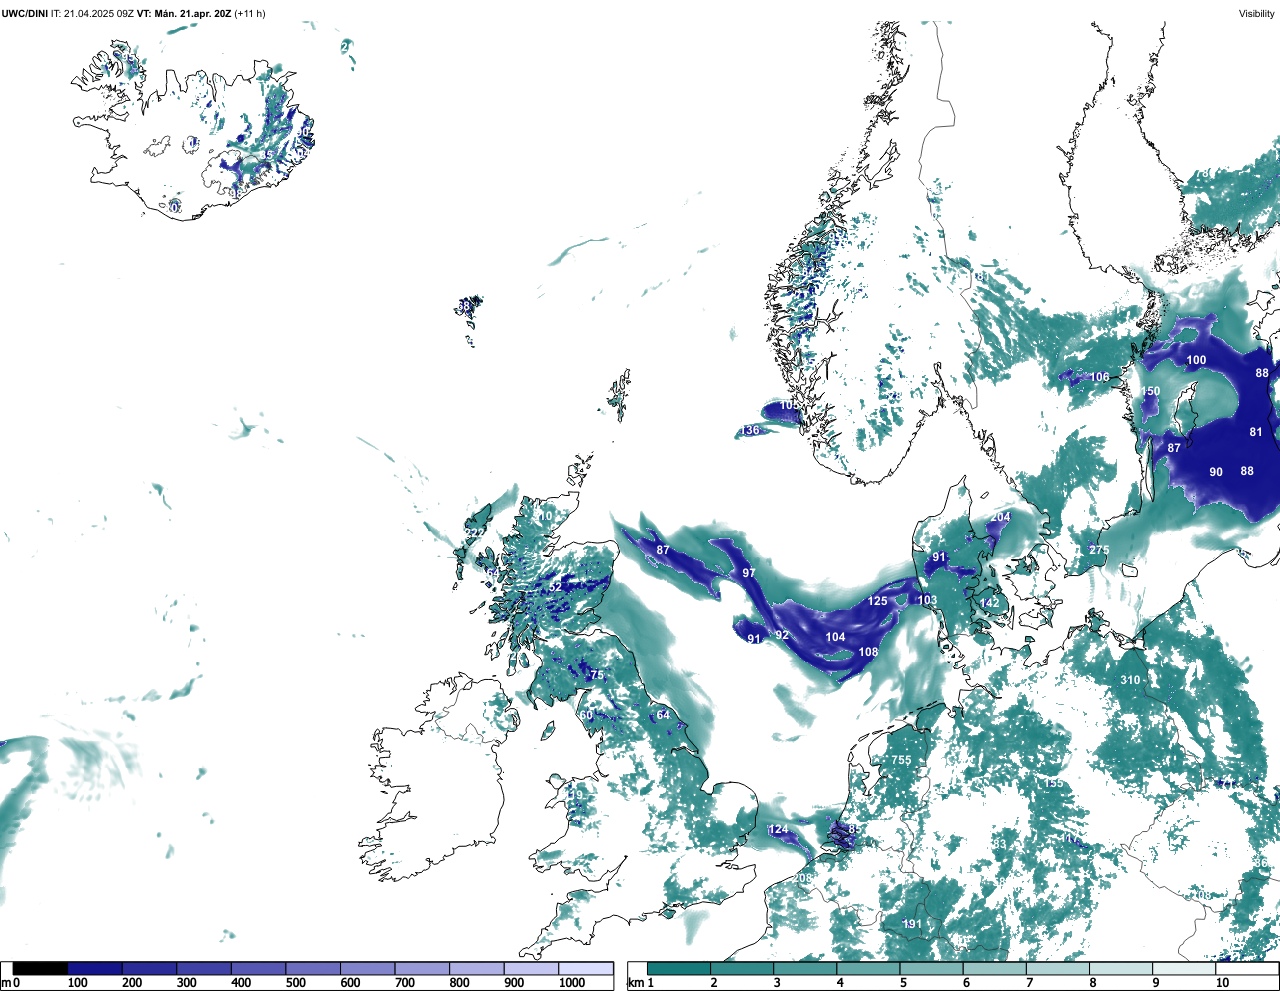This screenshot has height=991, width=1280.
Task: Click the "m" unit label on the legend
Action: pos(6,983)
